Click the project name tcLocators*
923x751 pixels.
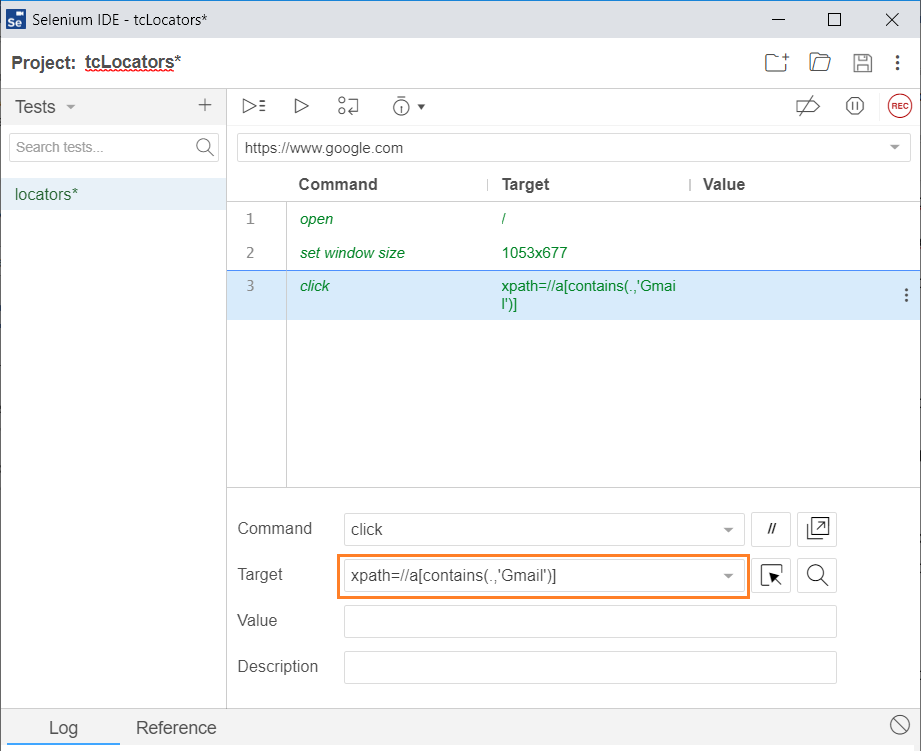(133, 62)
